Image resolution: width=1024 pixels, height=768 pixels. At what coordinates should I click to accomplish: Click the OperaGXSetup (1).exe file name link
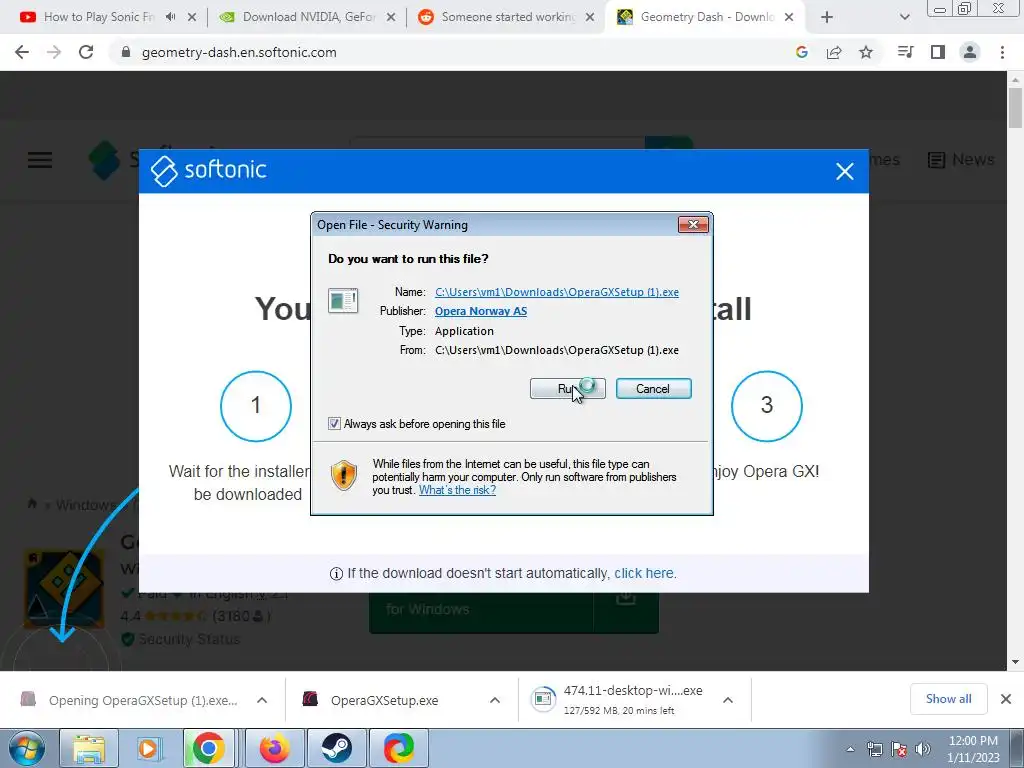click(556, 292)
